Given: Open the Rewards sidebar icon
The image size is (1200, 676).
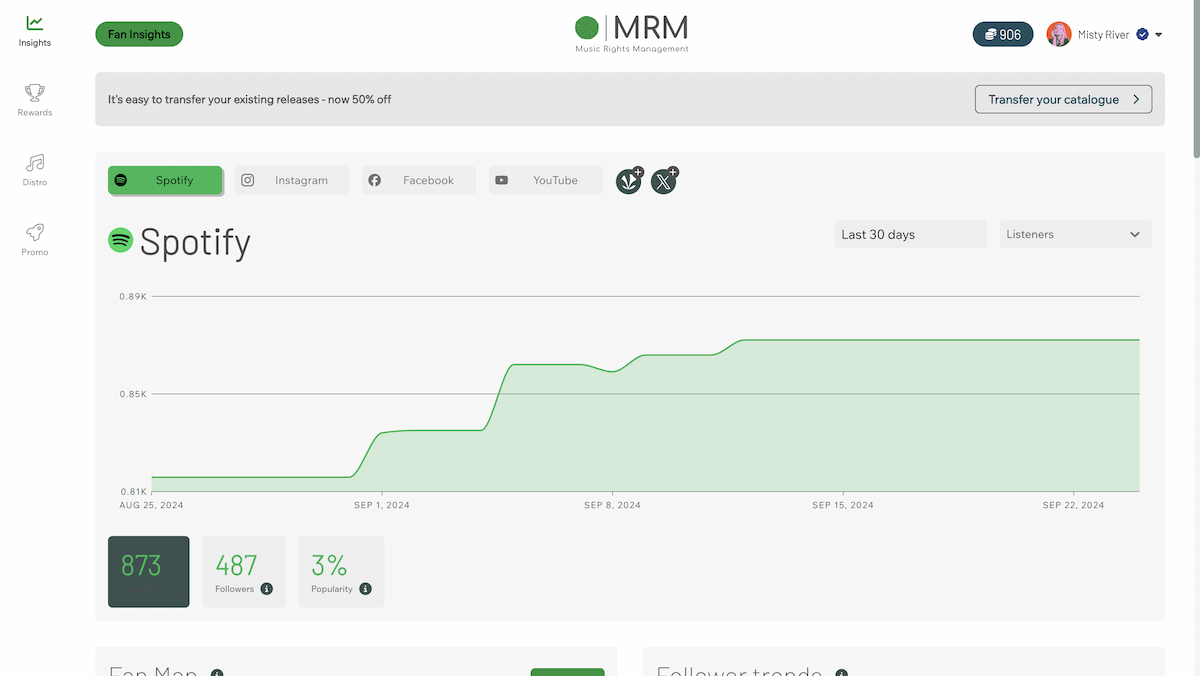Looking at the screenshot, I should tap(34, 99).
